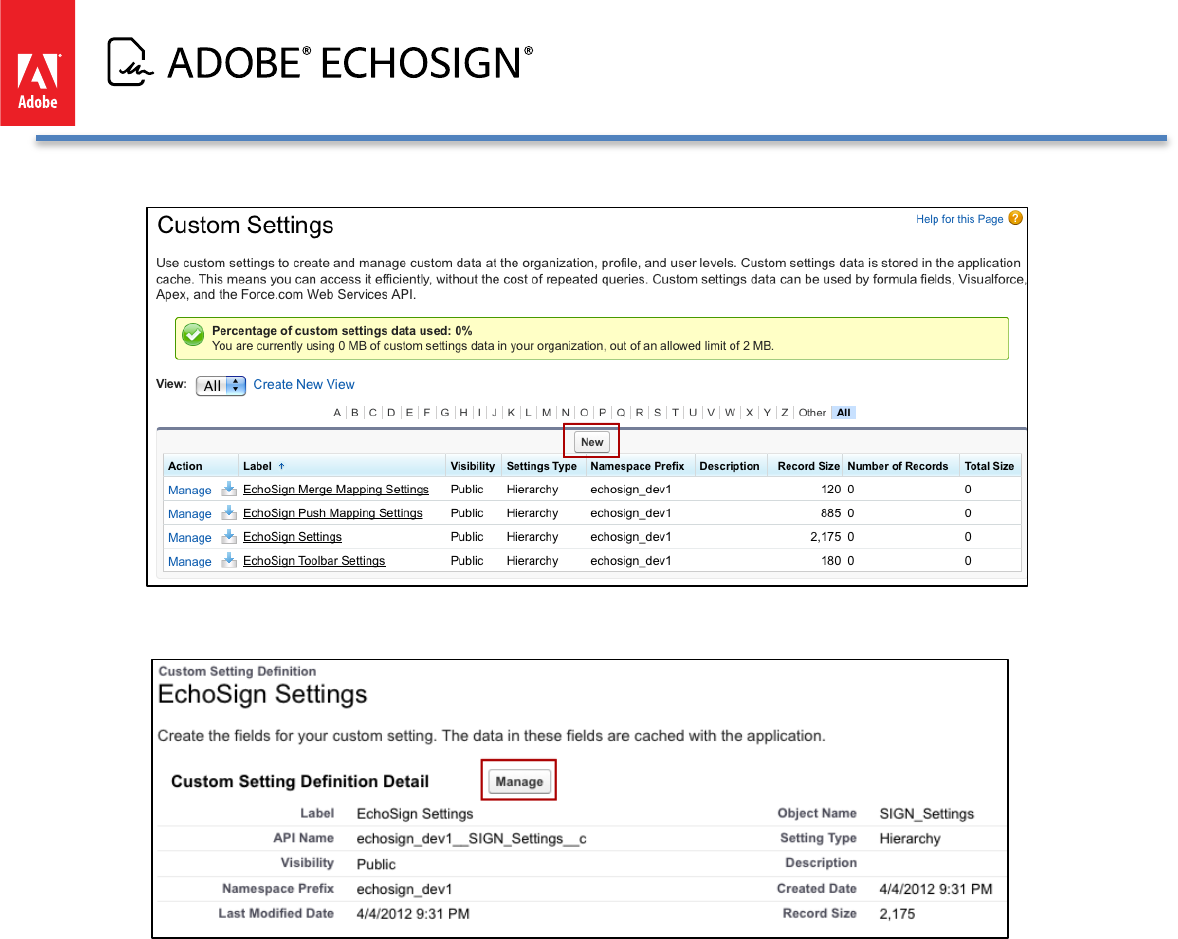
Task: Open the EchoSign Settings label link
Action: pos(292,537)
